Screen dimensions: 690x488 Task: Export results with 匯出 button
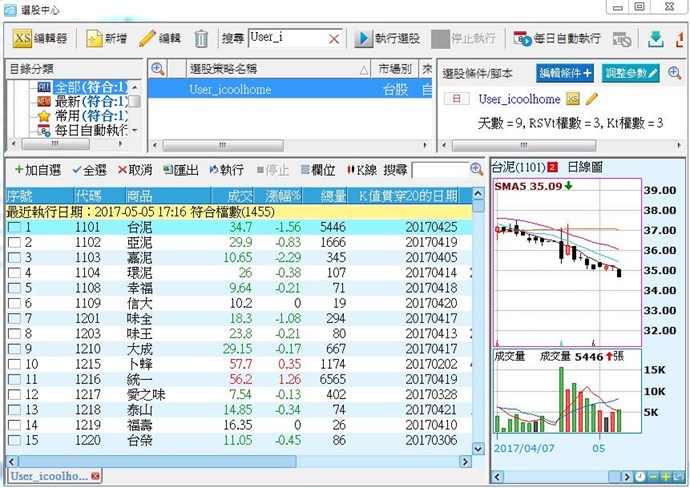(x=181, y=170)
